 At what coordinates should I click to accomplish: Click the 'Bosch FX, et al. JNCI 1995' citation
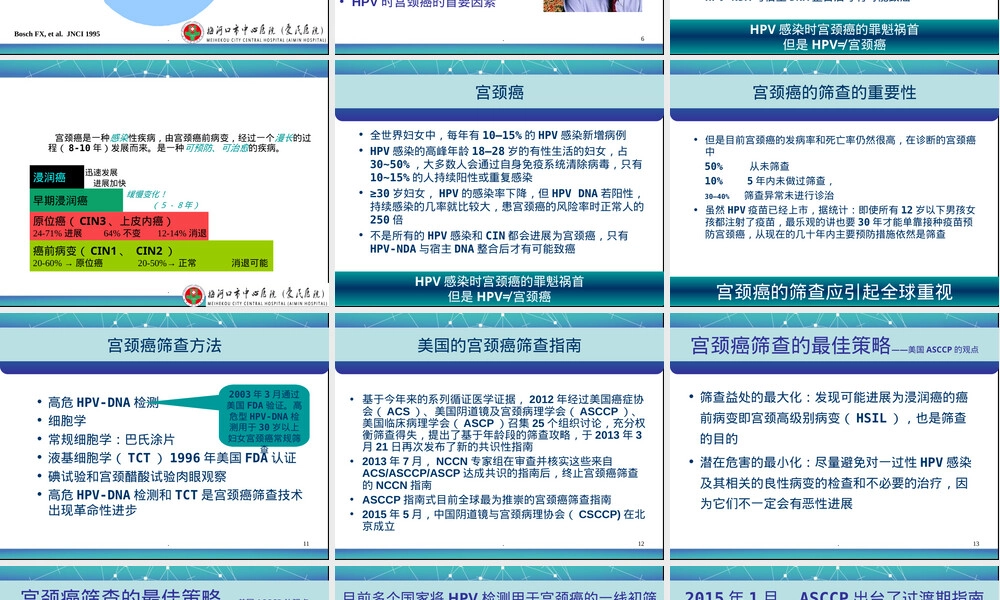[57, 34]
